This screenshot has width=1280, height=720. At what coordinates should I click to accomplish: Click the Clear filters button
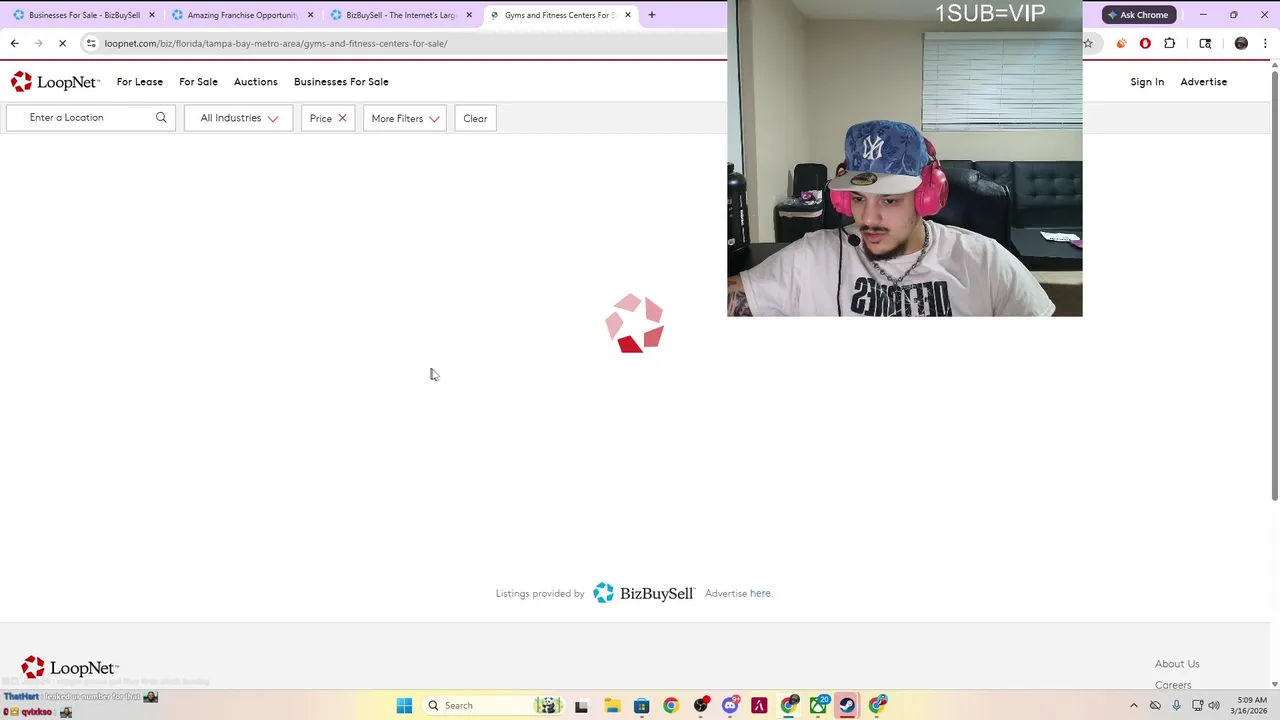tap(475, 118)
